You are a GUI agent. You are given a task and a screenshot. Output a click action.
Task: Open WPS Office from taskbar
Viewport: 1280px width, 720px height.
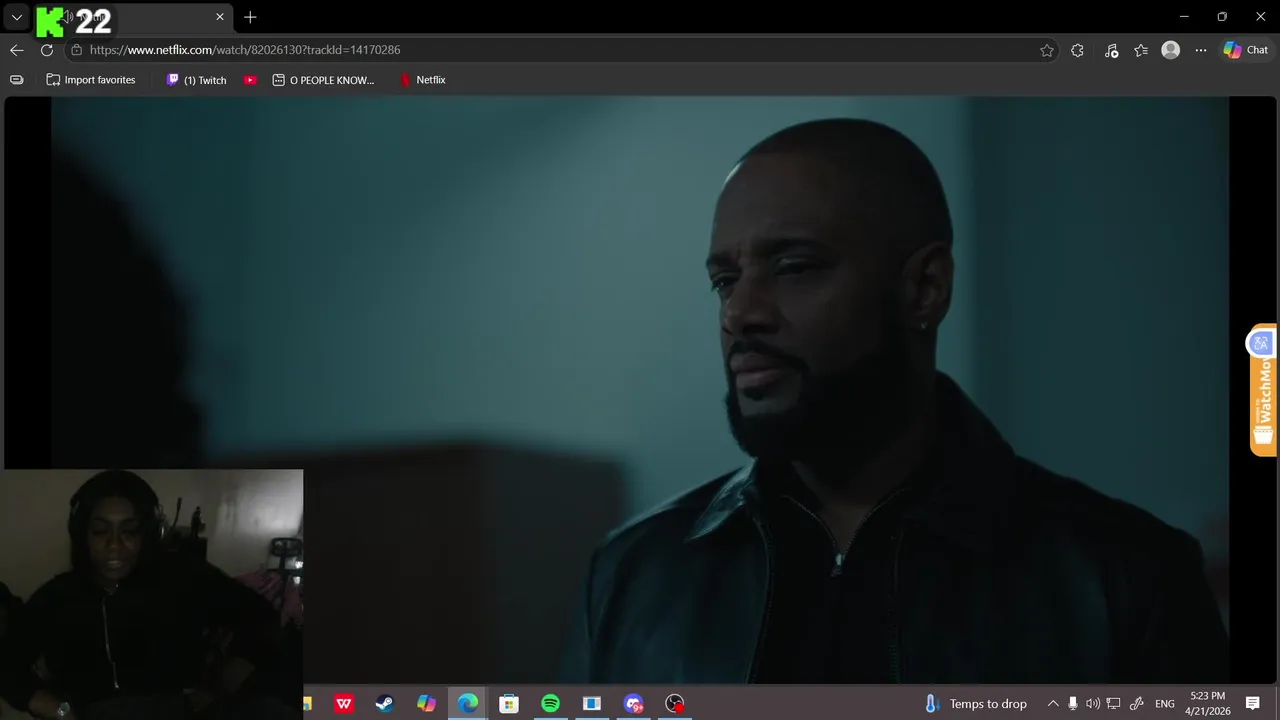344,704
